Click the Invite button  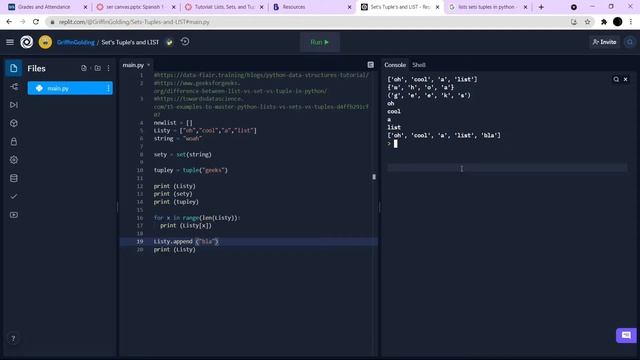(604, 42)
